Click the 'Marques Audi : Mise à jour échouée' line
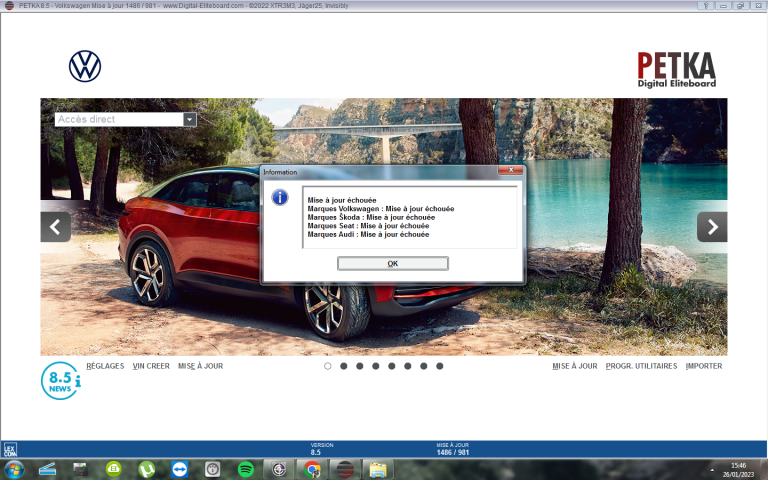 (x=368, y=234)
